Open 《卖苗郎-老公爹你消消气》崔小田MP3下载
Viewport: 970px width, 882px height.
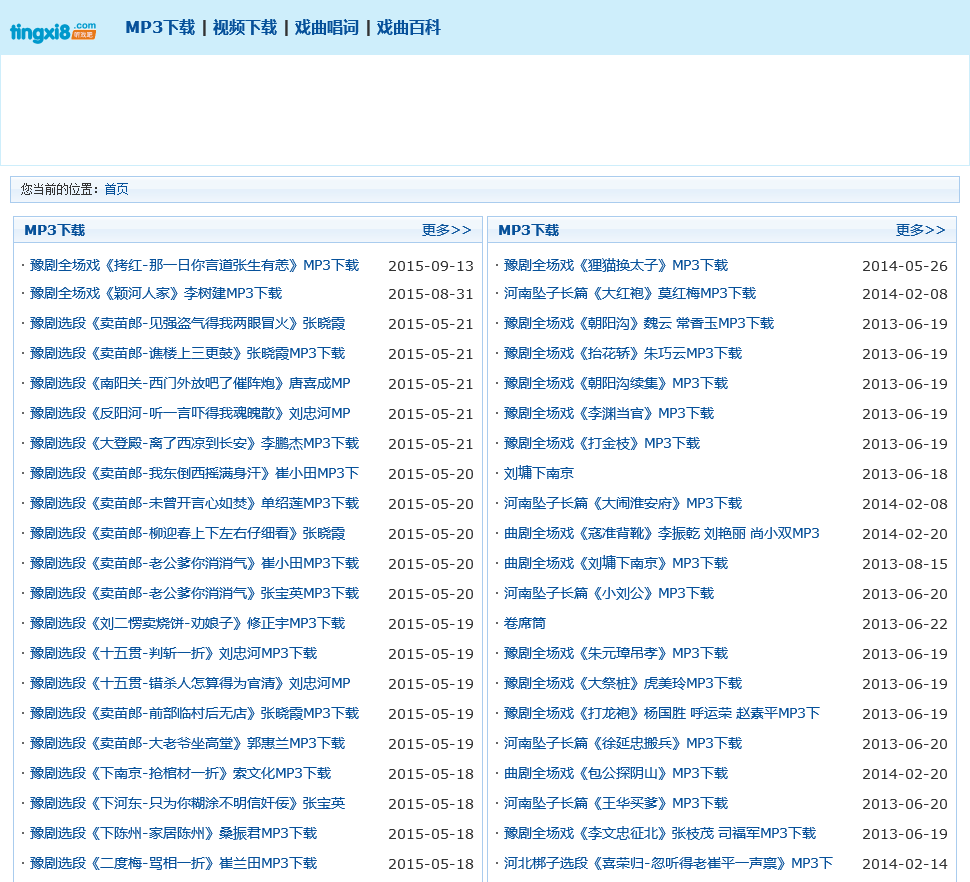194,563
